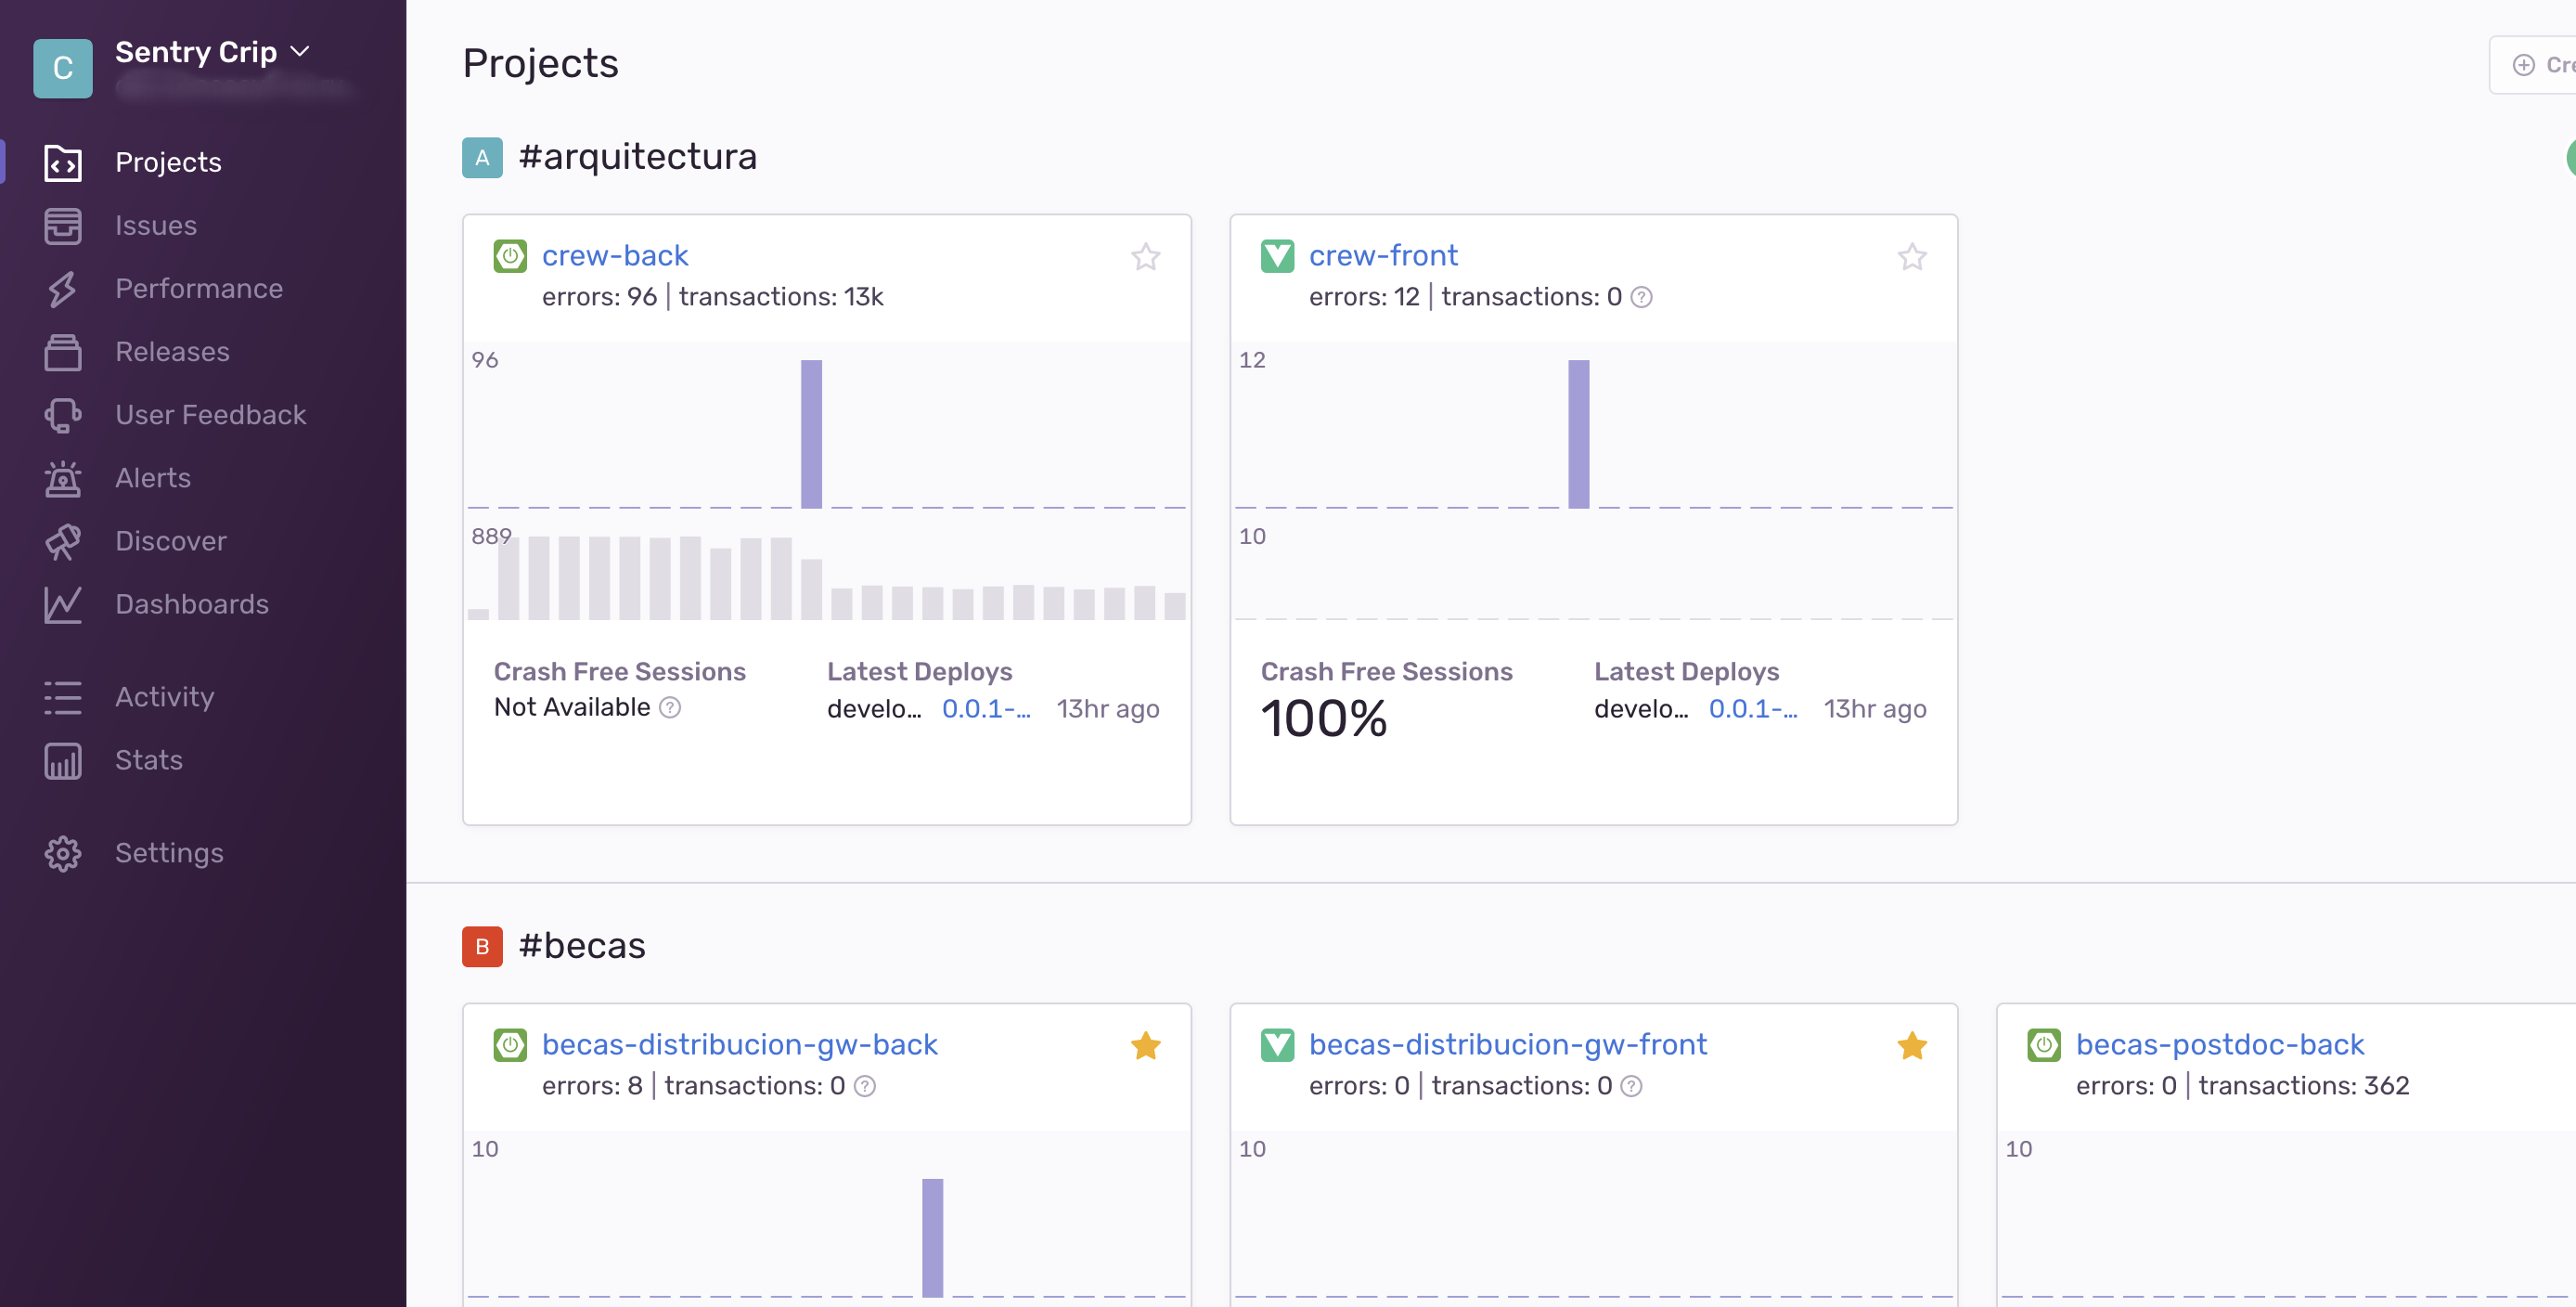Click help icon beside becas-distribucion-gw-front transactions
This screenshot has width=2576, height=1307.
[x=1631, y=1086]
